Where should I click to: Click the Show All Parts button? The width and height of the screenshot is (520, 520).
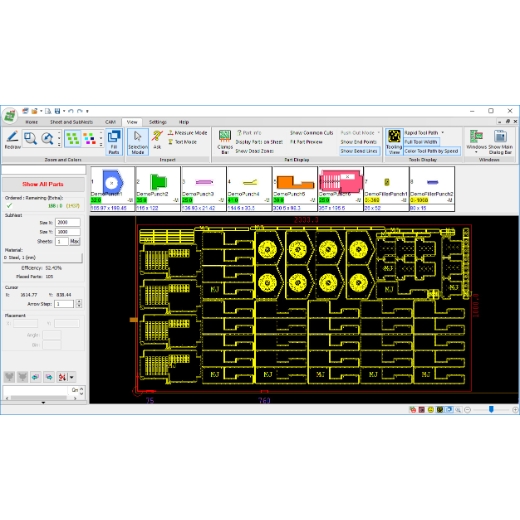click(x=43, y=184)
